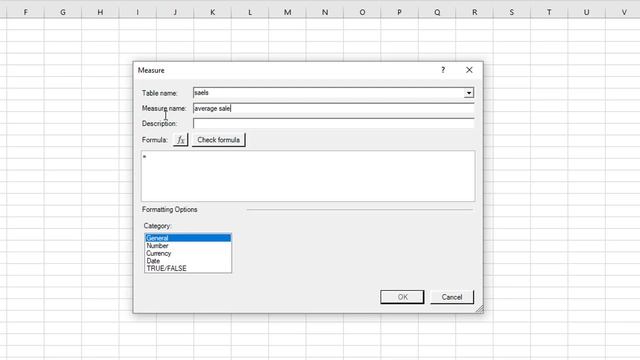Select column L header in spreadsheet
Screen dimensions: 640x360
tap(250, 12)
